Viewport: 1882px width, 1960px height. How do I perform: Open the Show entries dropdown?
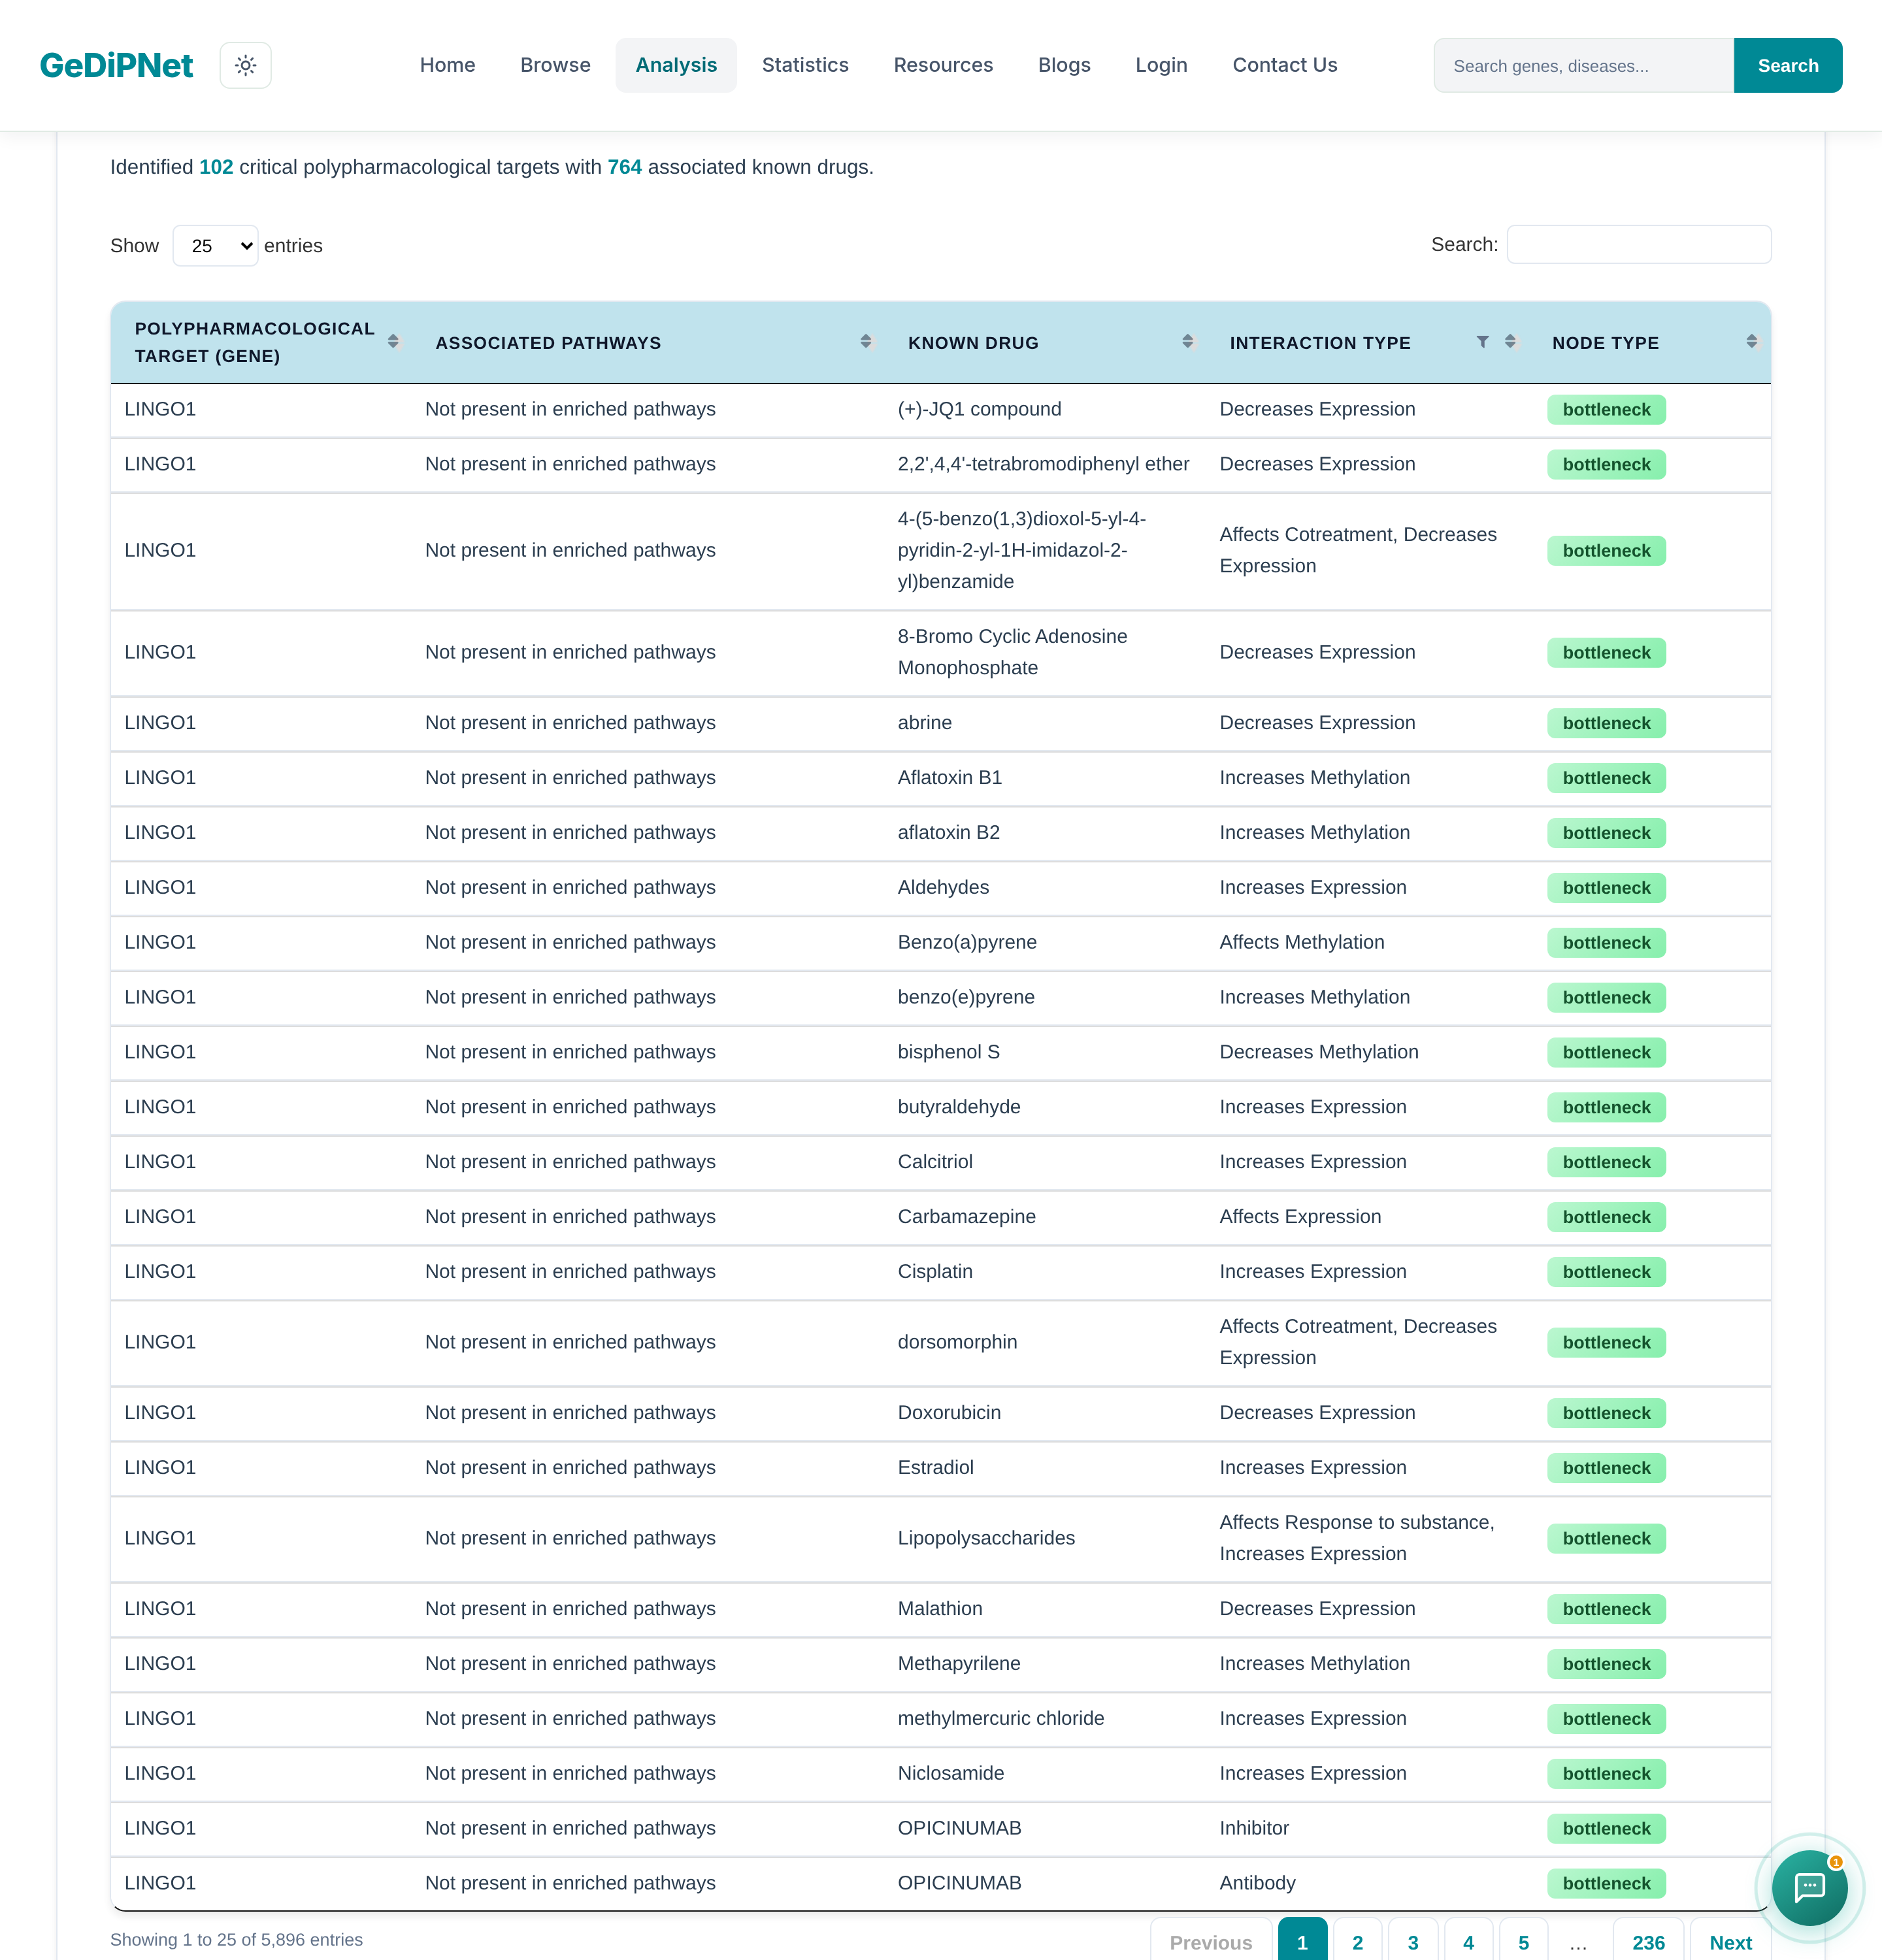pyautogui.click(x=215, y=246)
